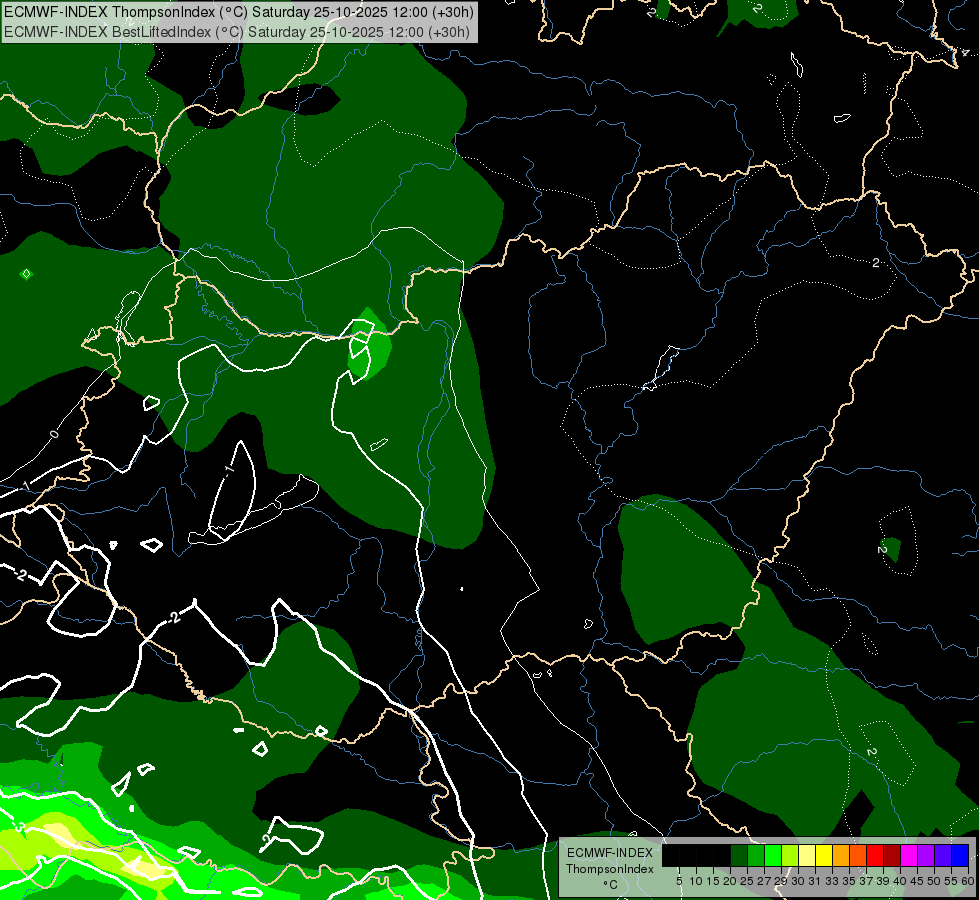Click legend tick value 5
Viewport: 979px width, 900px height.
tap(679, 881)
